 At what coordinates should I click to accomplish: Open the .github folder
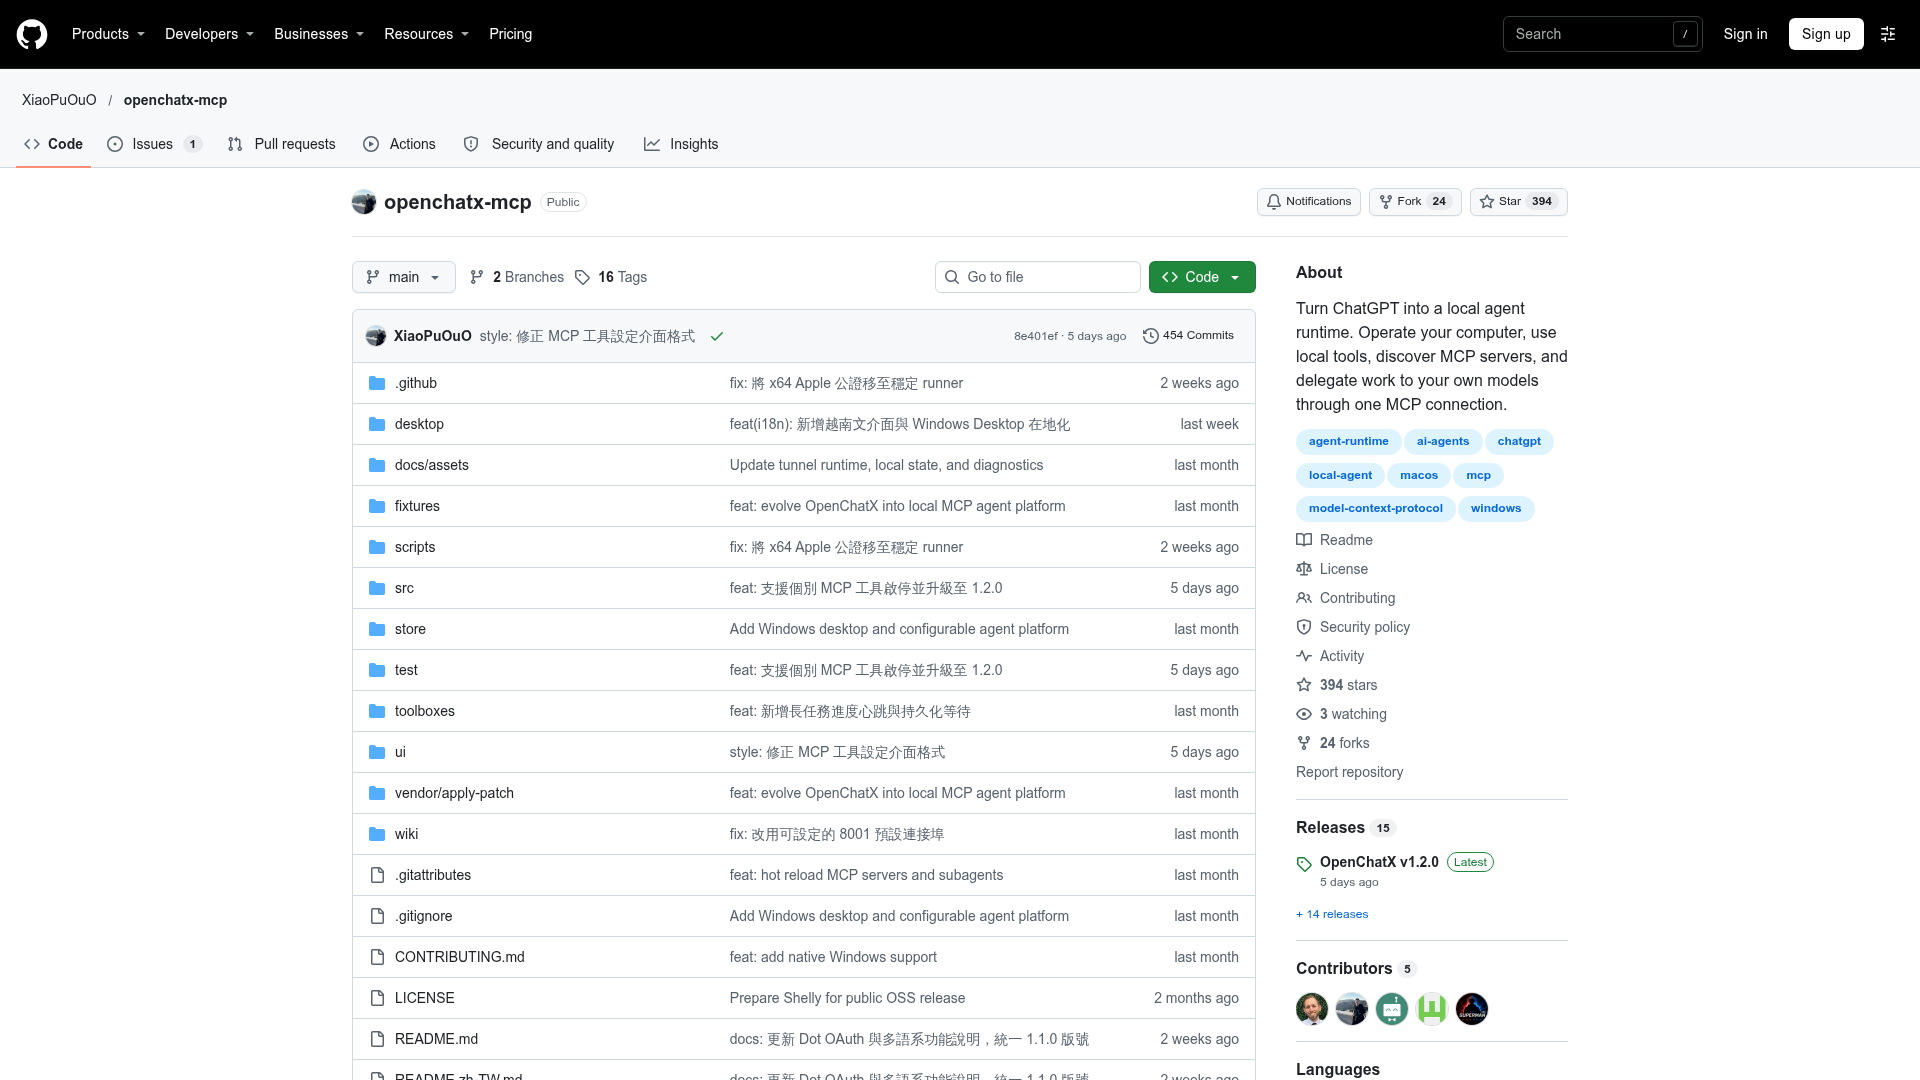(416, 383)
